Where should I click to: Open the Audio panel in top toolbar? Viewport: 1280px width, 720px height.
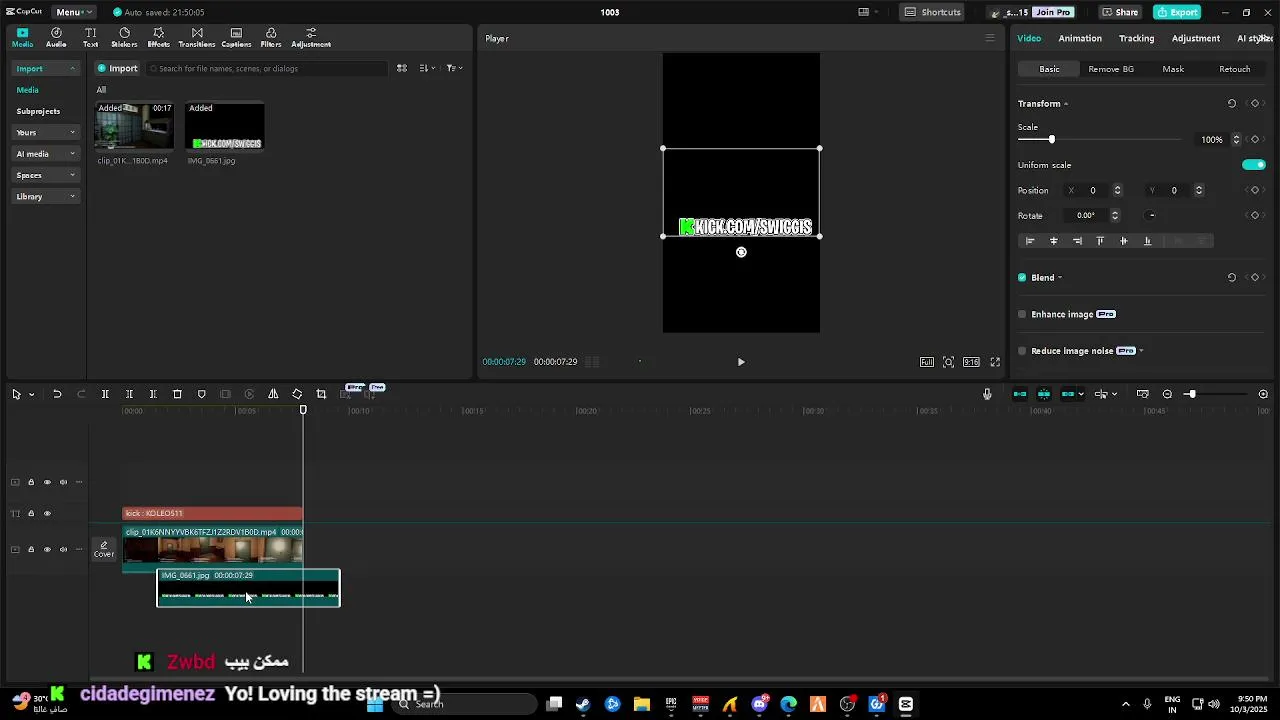click(x=56, y=38)
